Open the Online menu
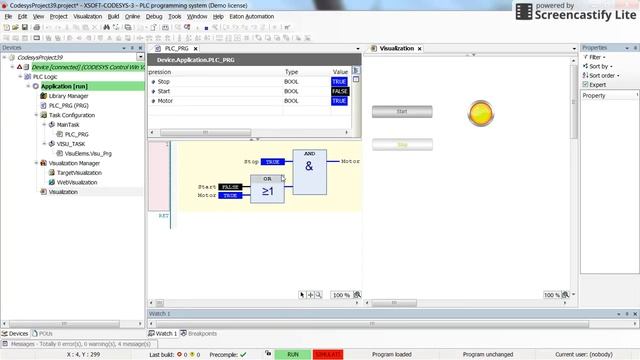This screenshot has height=360, width=640. pyautogui.click(x=132, y=16)
